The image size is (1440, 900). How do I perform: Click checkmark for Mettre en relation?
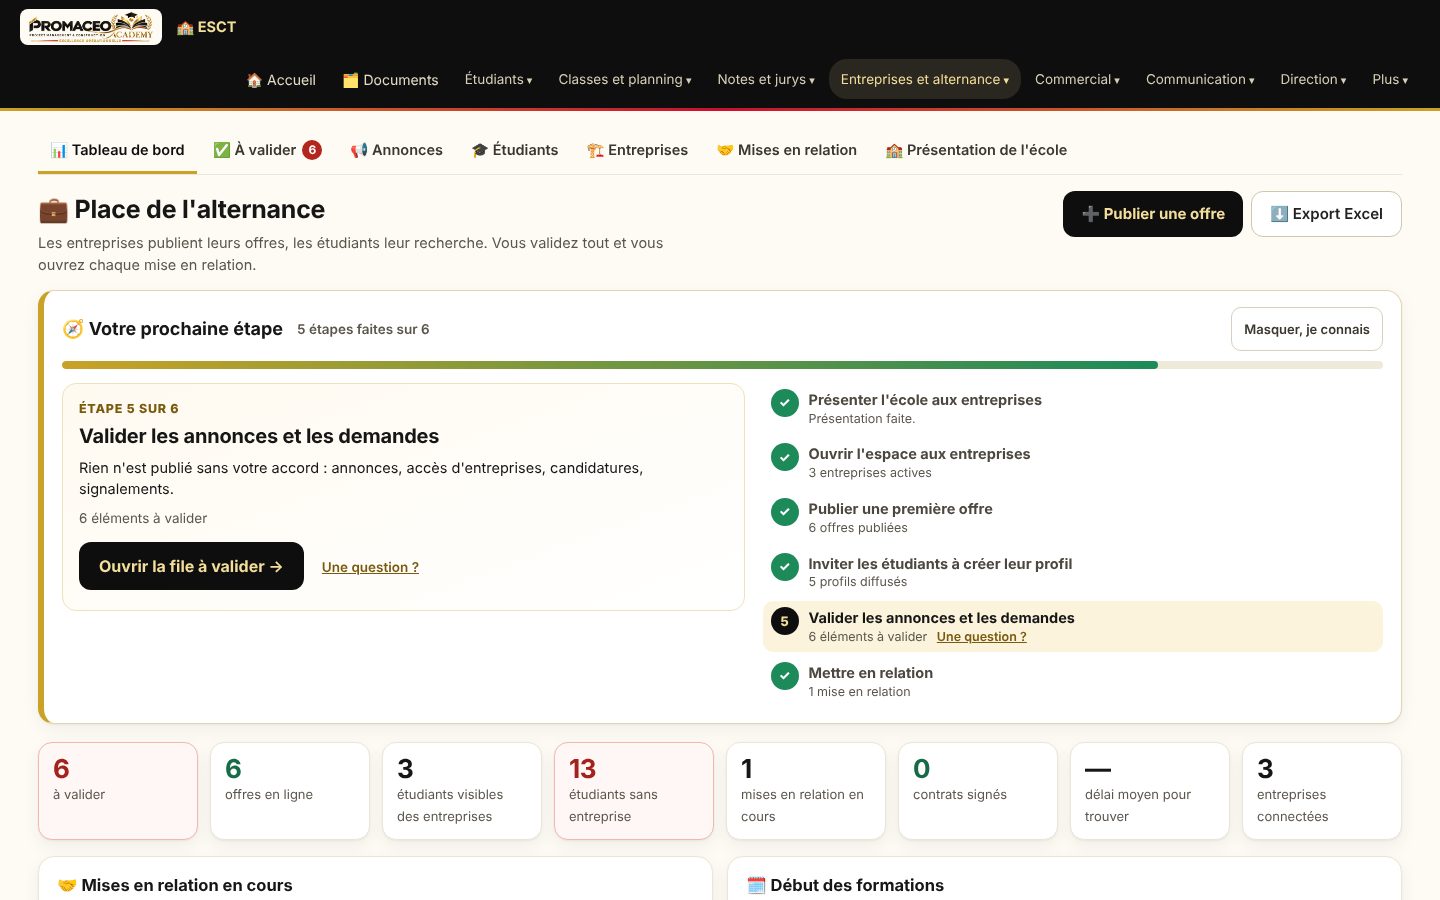tap(785, 676)
